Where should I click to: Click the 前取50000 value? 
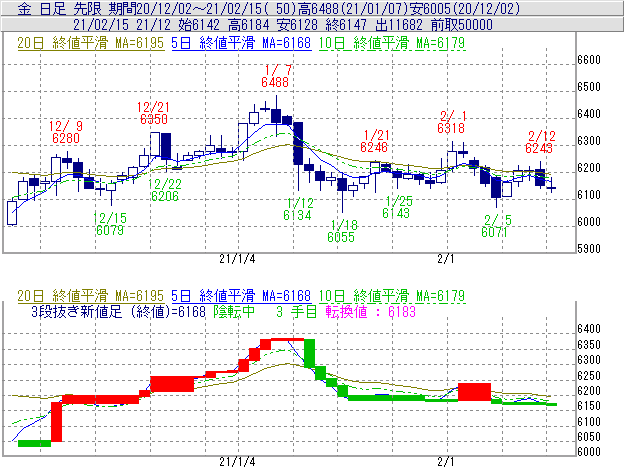[x=462, y=25]
